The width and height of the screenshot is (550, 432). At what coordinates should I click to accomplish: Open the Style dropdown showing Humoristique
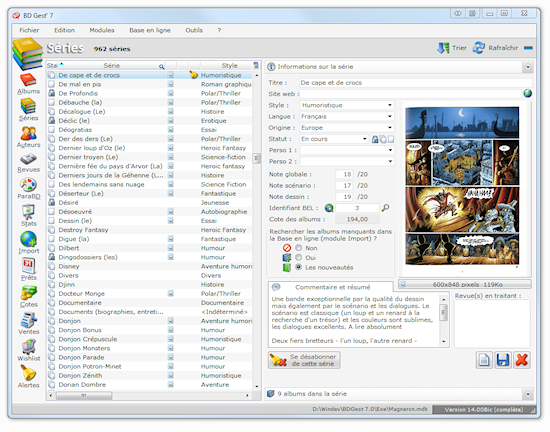[x=347, y=105]
